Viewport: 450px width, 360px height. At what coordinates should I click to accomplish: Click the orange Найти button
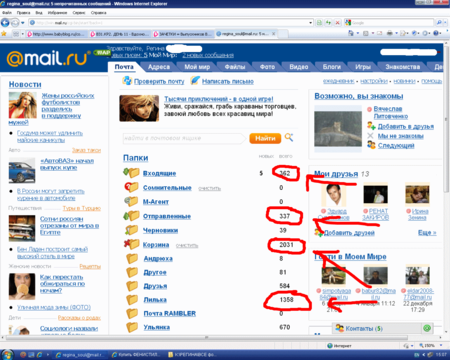265,138
